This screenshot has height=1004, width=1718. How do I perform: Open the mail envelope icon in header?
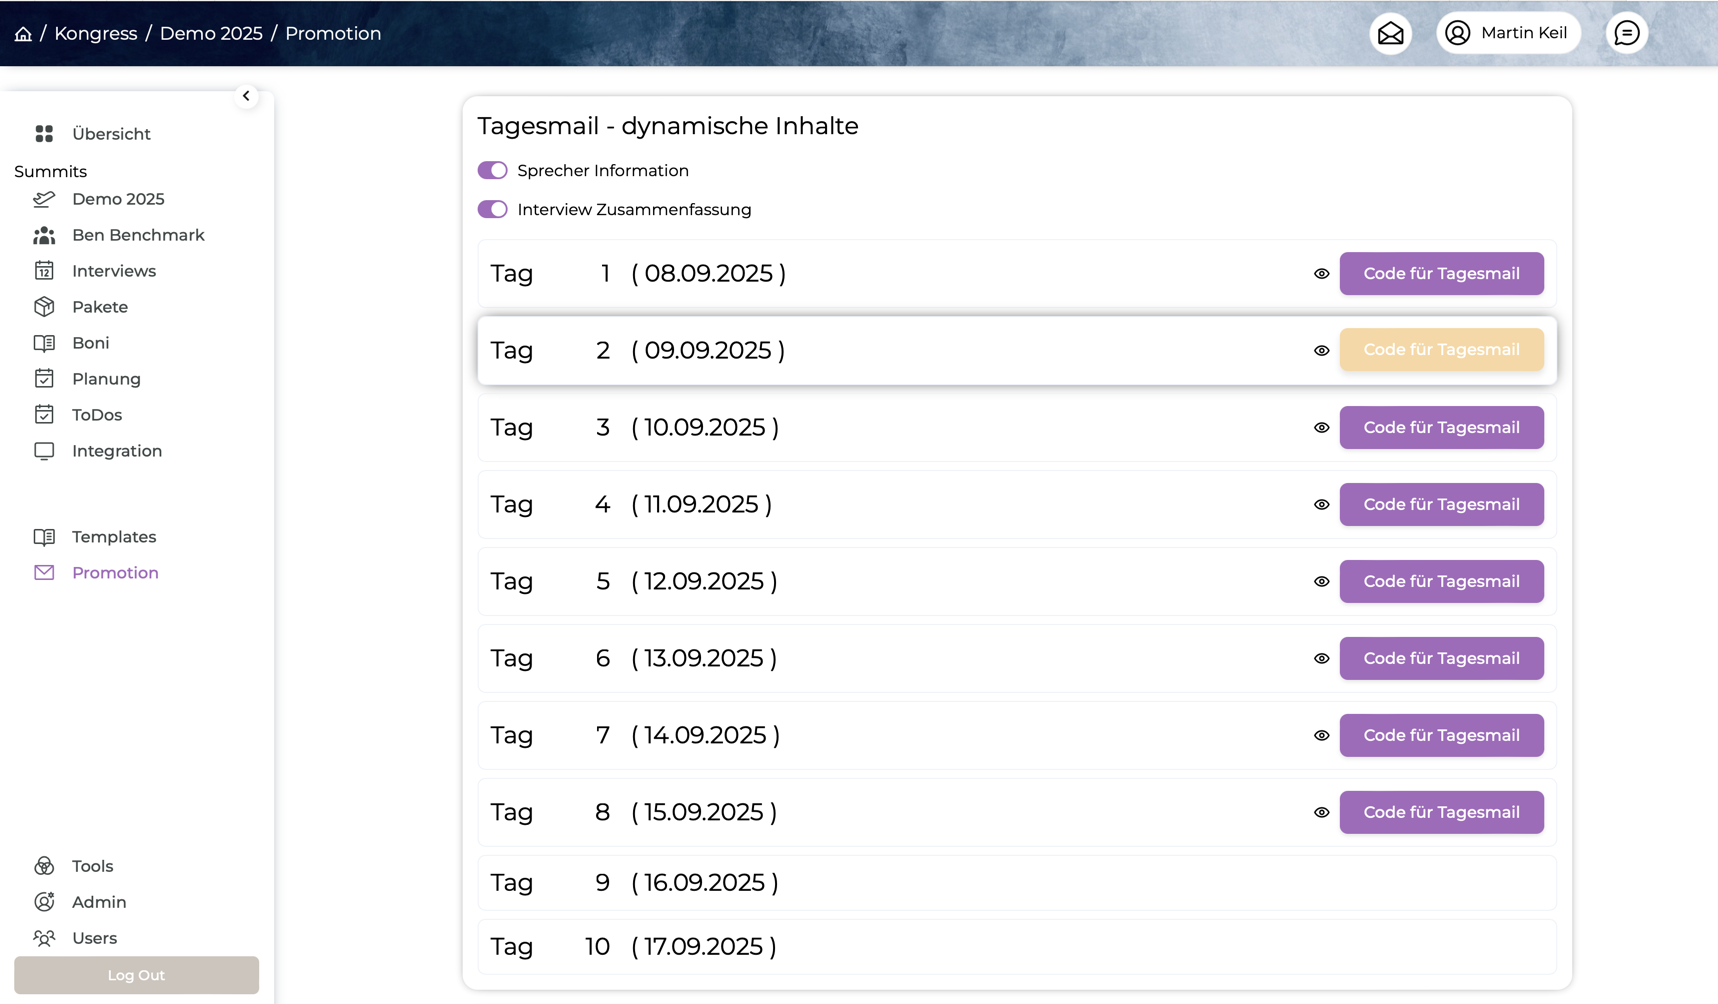pyautogui.click(x=1390, y=34)
